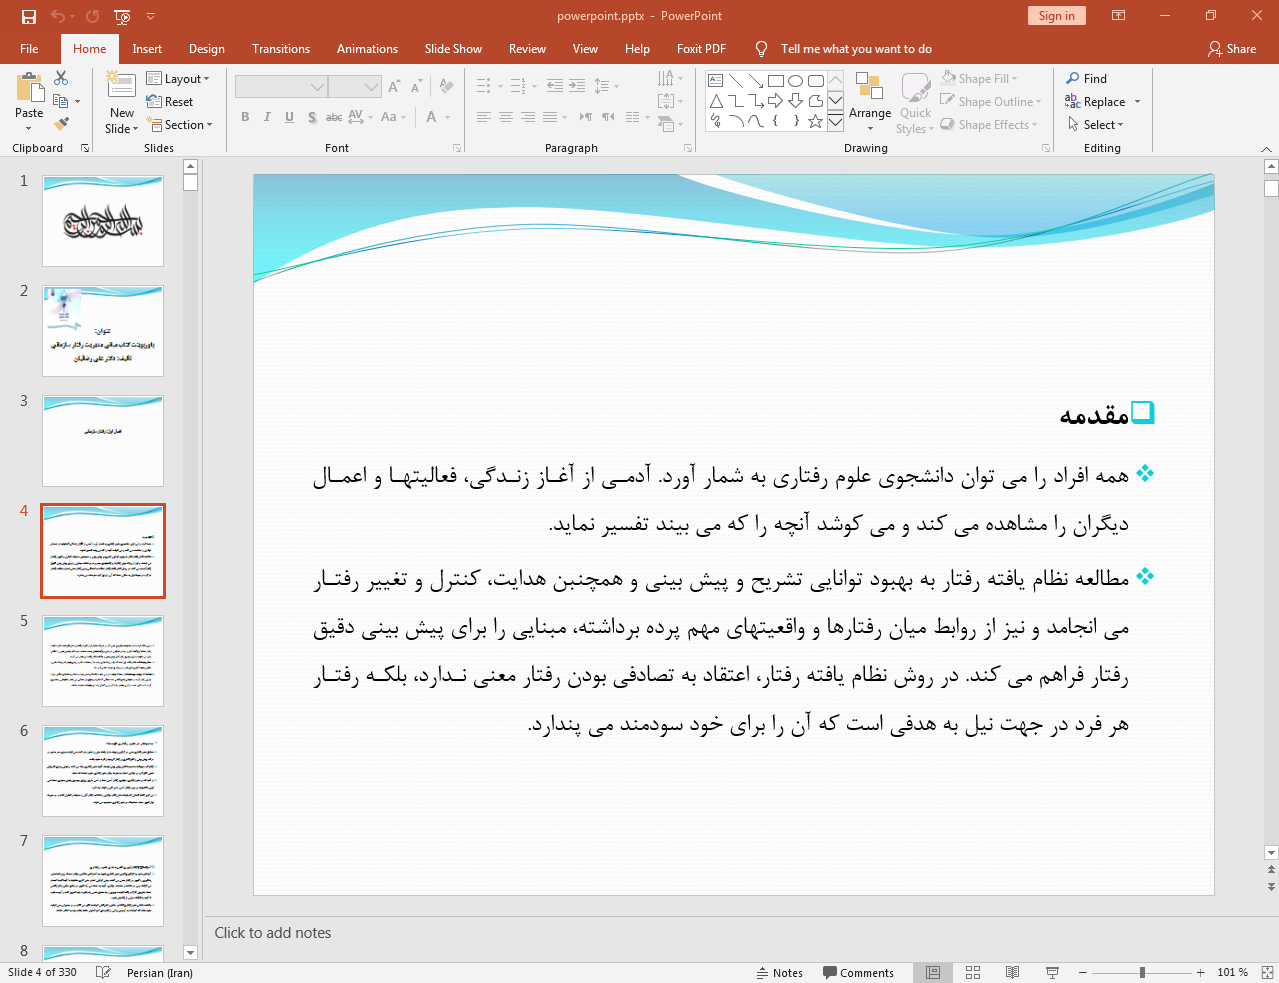Toggle Bold formatting
Image resolution: width=1279 pixels, height=983 pixels.
[x=245, y=117]
